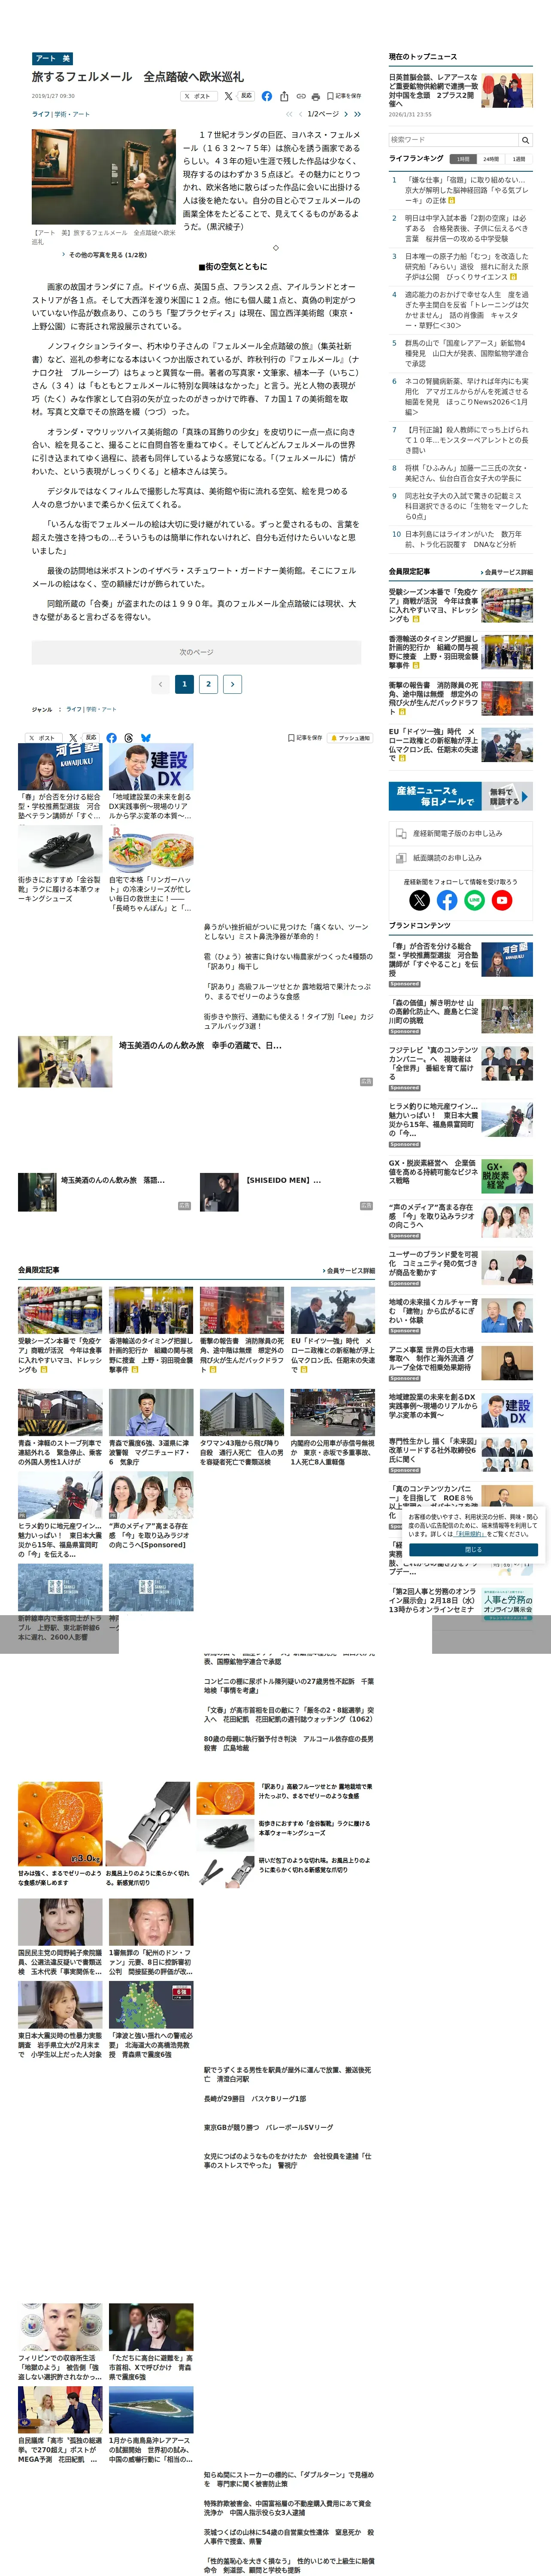Follow Sankei on Facebook via the round icon

(447, 900)
